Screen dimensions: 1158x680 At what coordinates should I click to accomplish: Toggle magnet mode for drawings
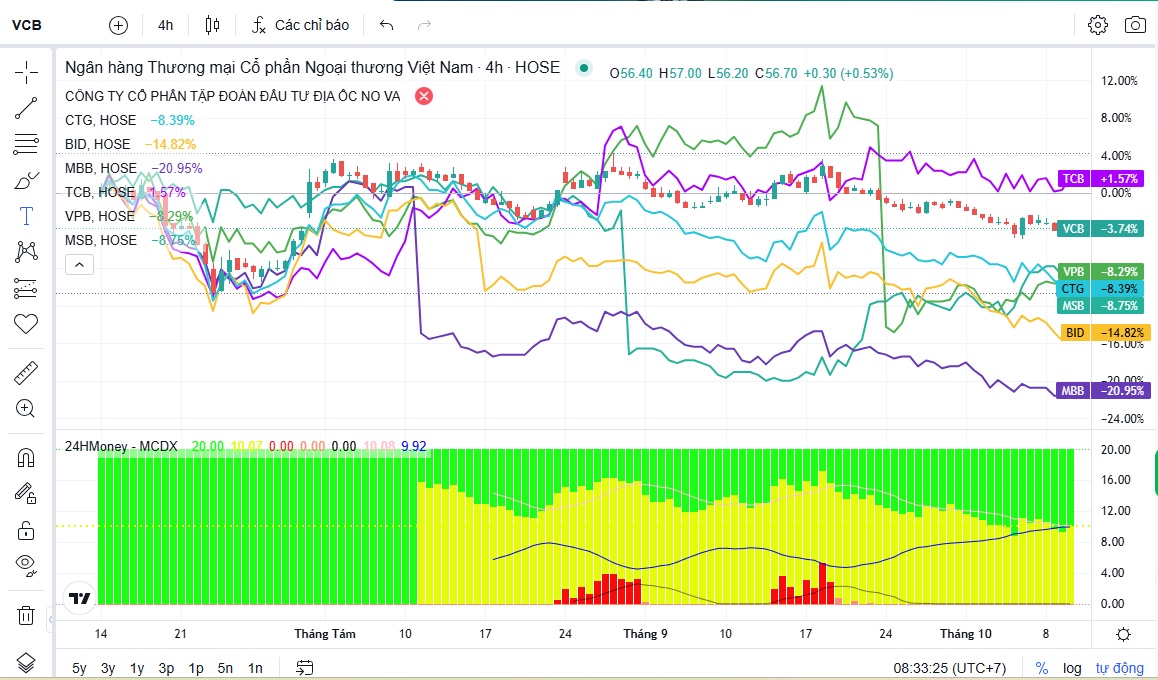(x=26, y=459)
